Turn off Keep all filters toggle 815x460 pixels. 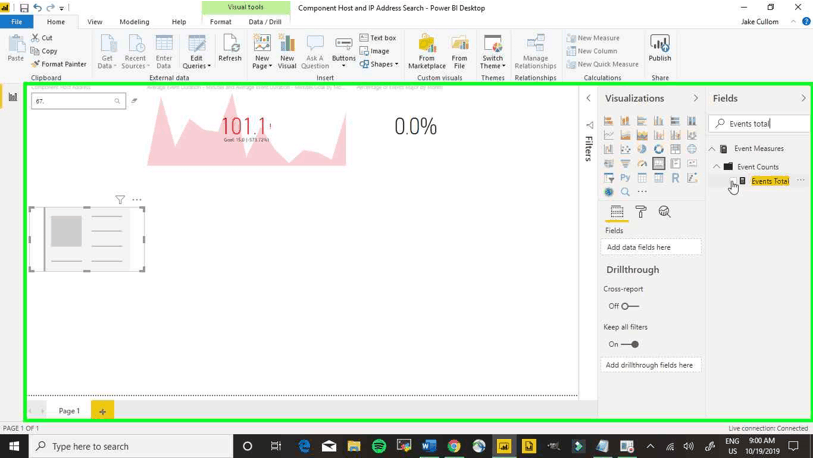pyautogui.click(x=629, y=344)
